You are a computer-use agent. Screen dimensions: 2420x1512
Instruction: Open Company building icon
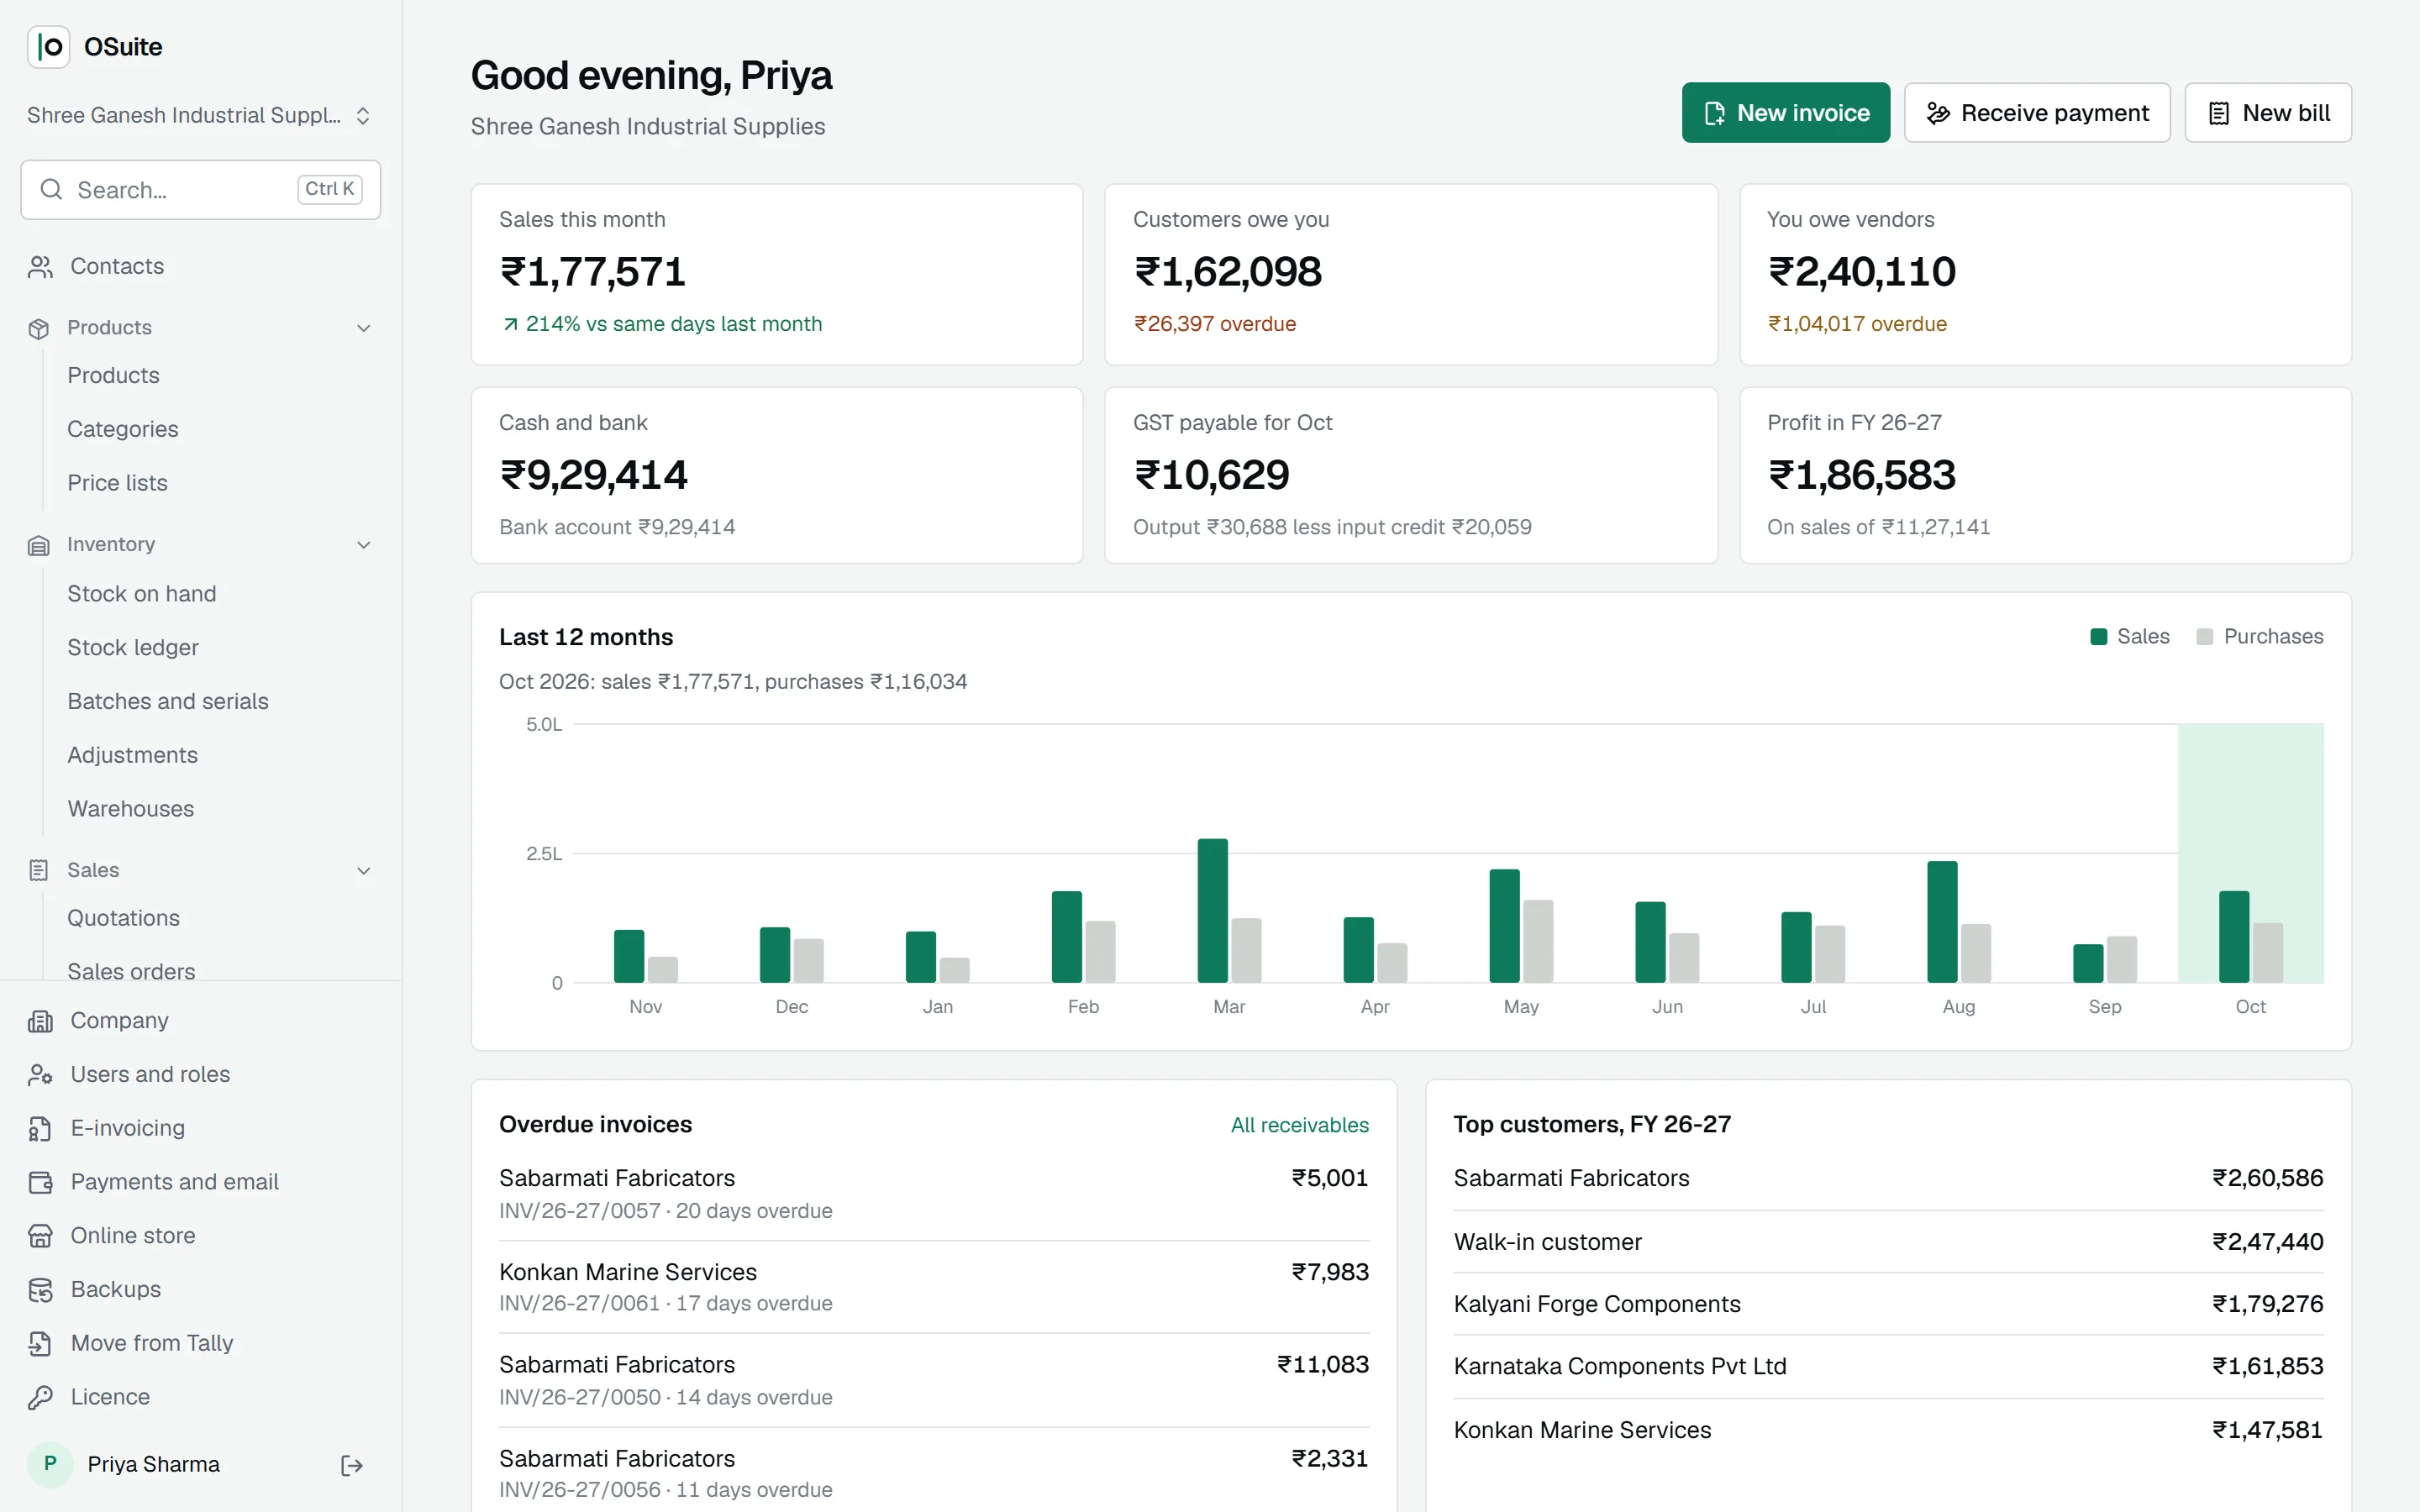click(x=40, y=1021)
